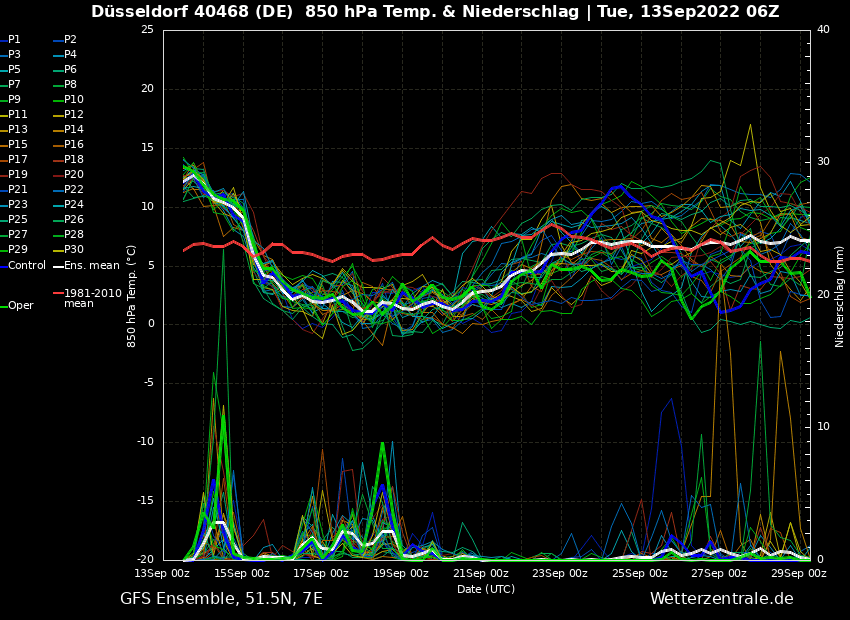Click the P10 legend entry
This screenshot has height=620, width=850.
coord(73,100)
